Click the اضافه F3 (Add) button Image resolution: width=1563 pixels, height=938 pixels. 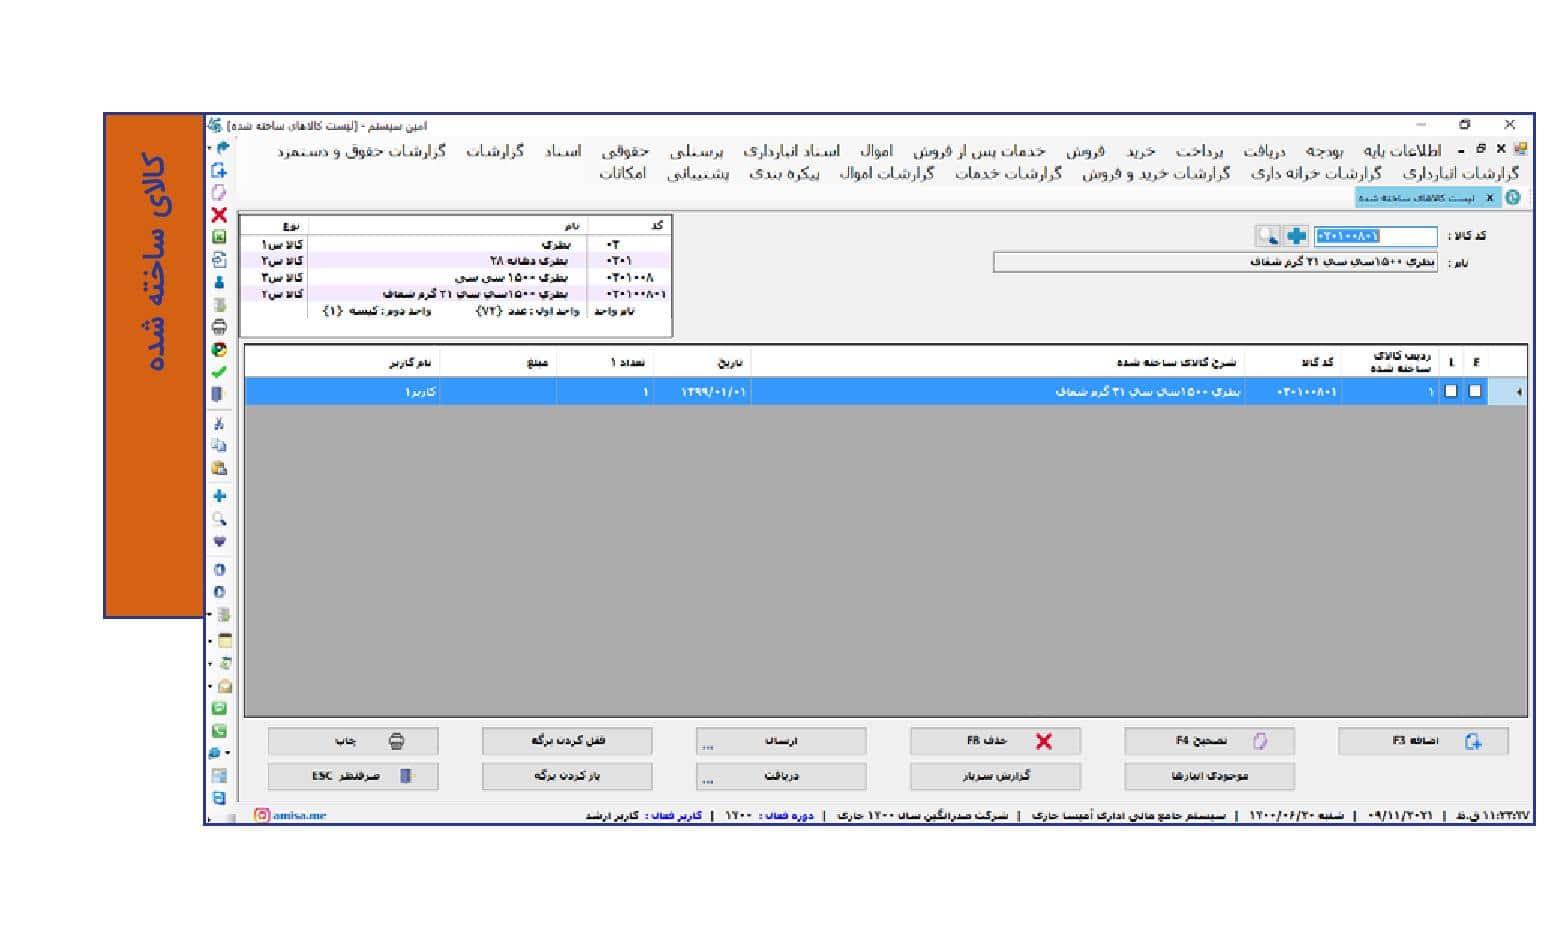point(1423,741)
